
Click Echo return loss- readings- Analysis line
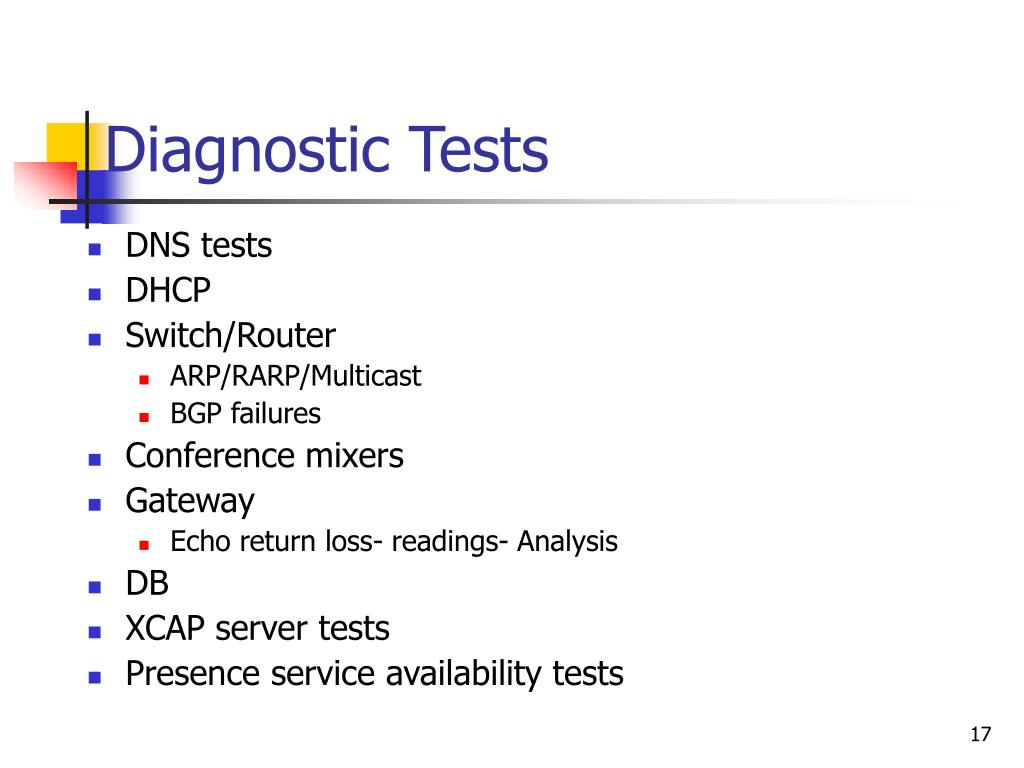[394, 542]
